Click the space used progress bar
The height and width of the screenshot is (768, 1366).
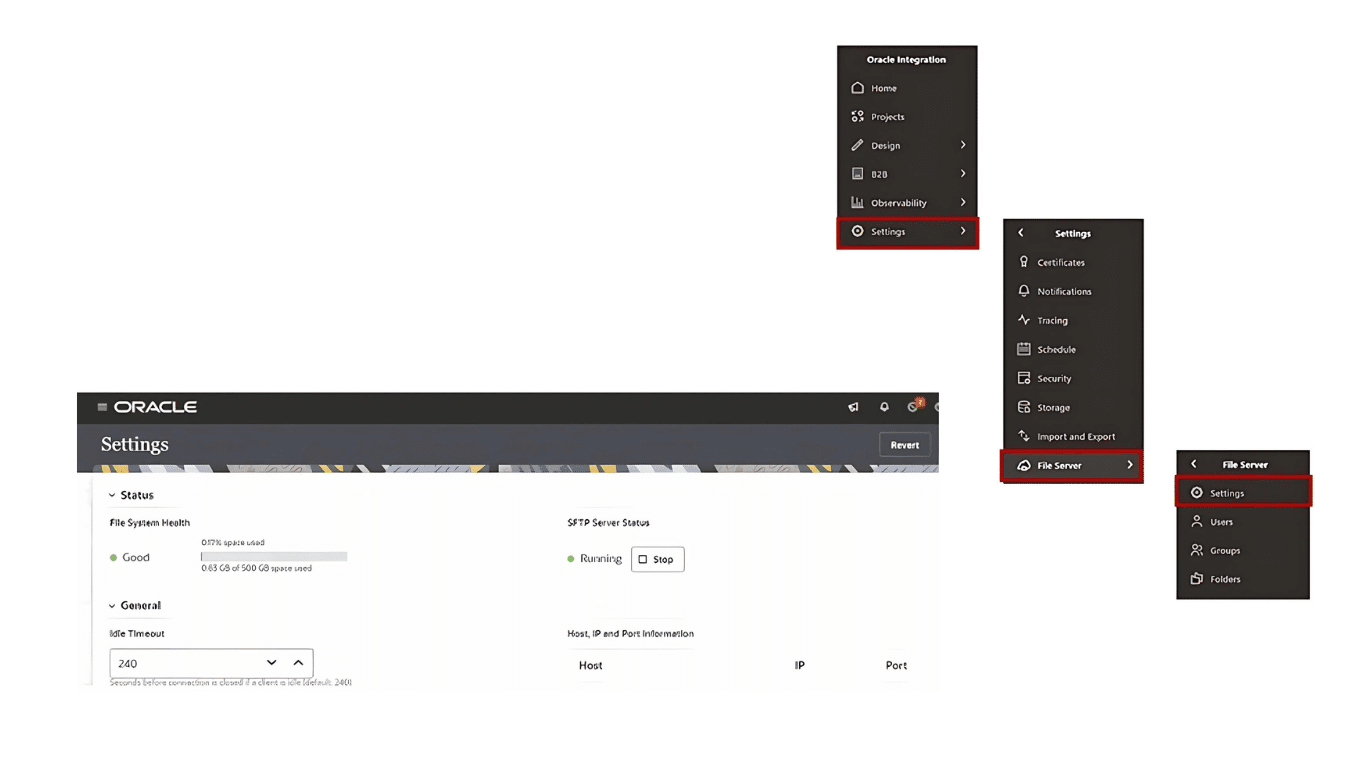274,556
